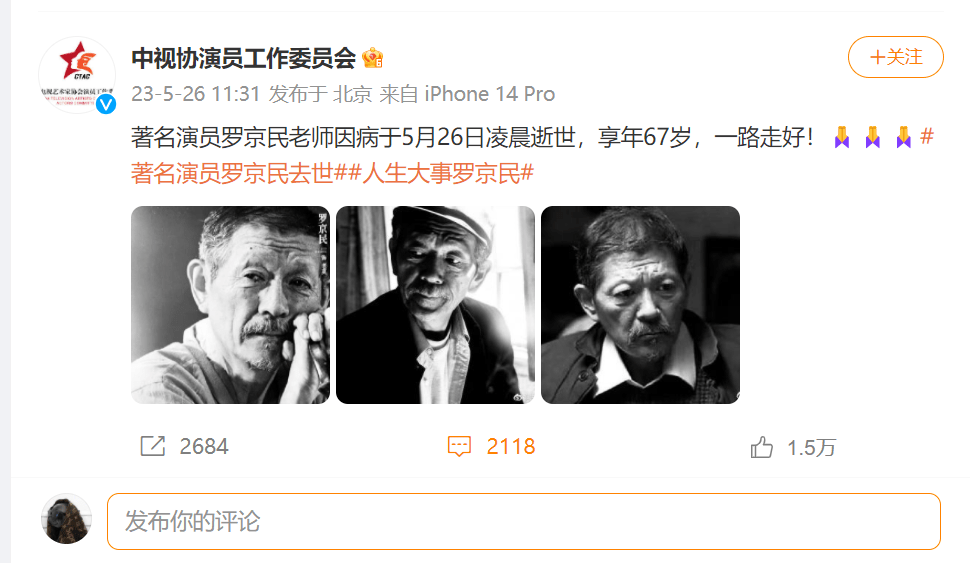Follow the account with the +关注 button
The width and height of the screenshot is (970, 563).
(x=895, y=57)
